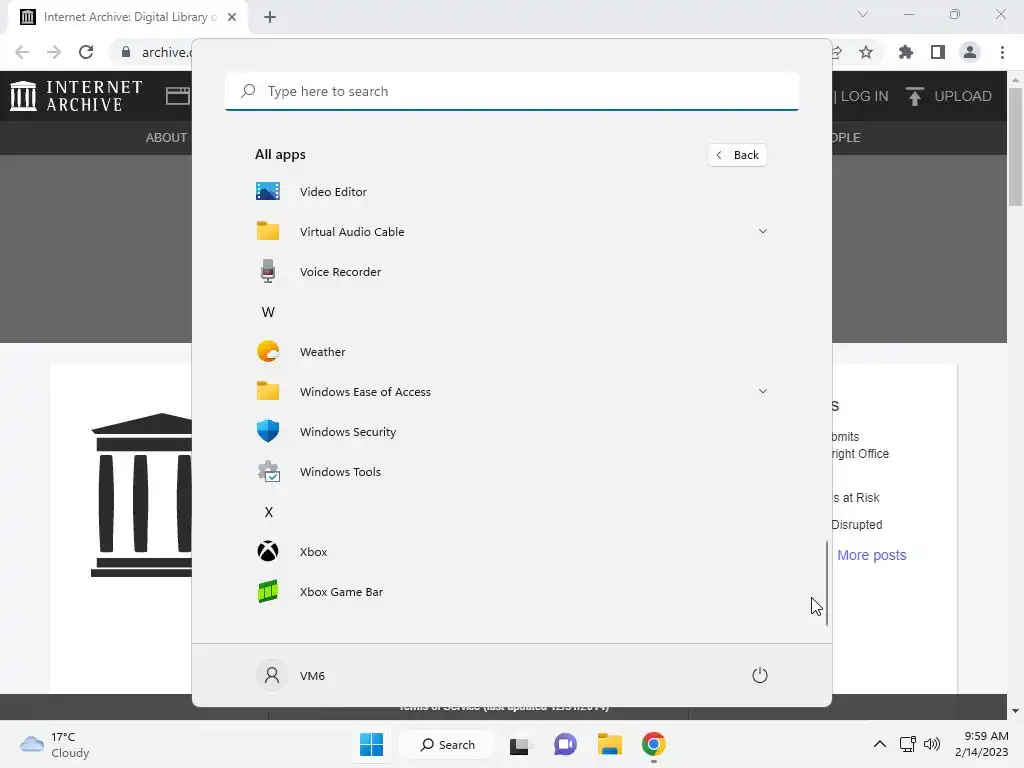This screenshot has width=1024, height=768.
Task: Open Chrome's three-dot menu
Action: click(x=1002, y=52)
